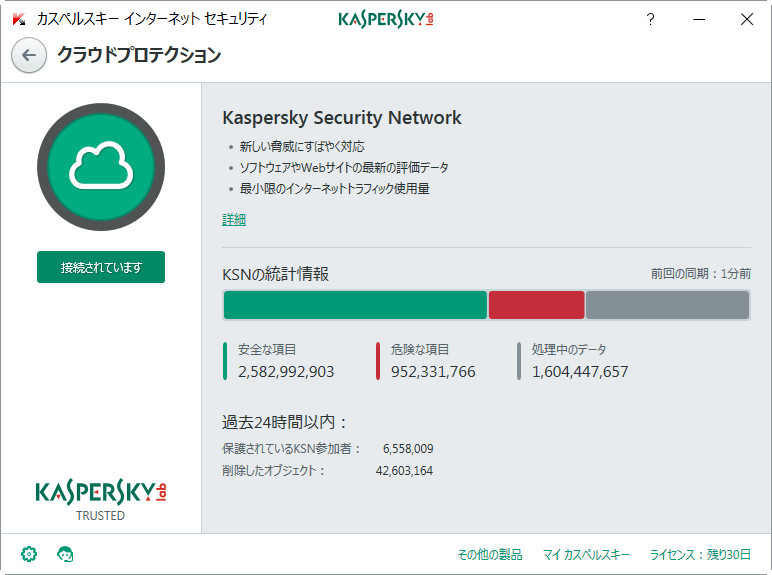Click the back arrow button

click(x=29, y=55)
